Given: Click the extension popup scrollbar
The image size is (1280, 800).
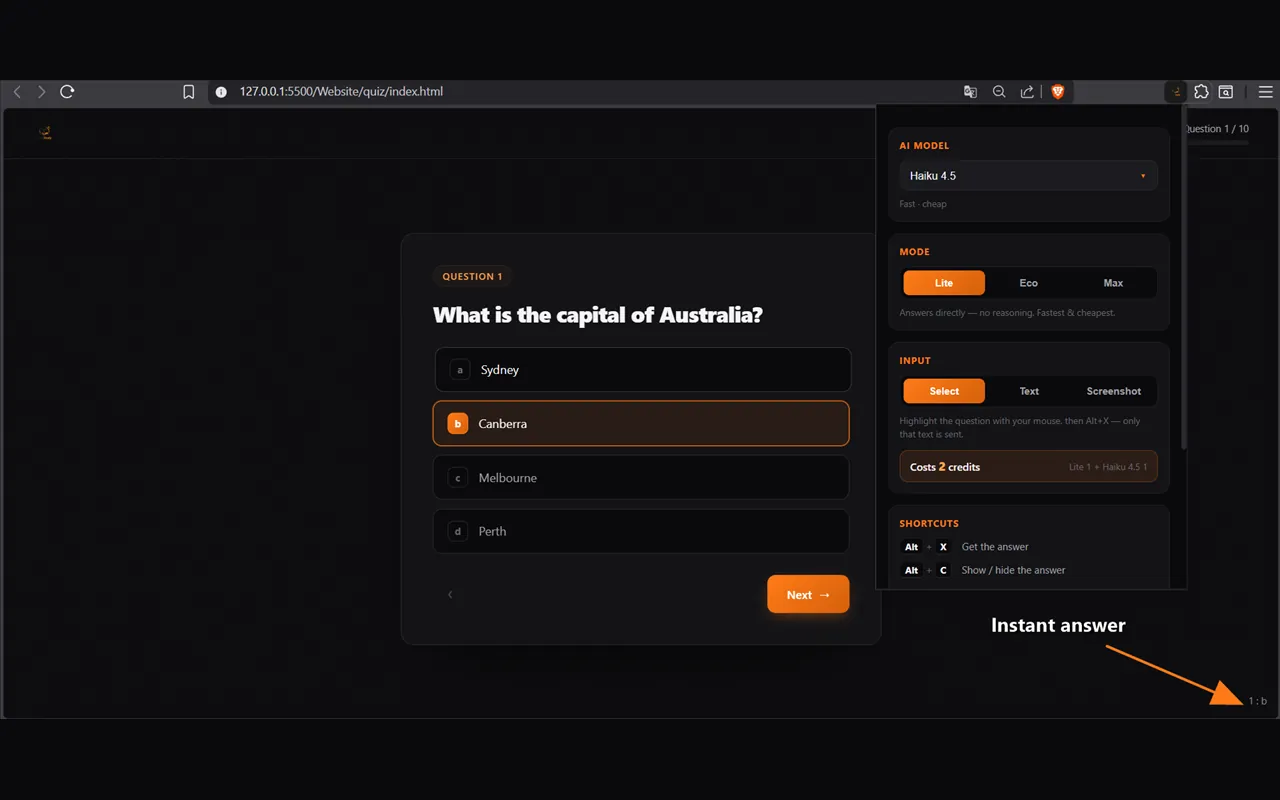Looking at the screenshot, I should tap(1184, 280).
